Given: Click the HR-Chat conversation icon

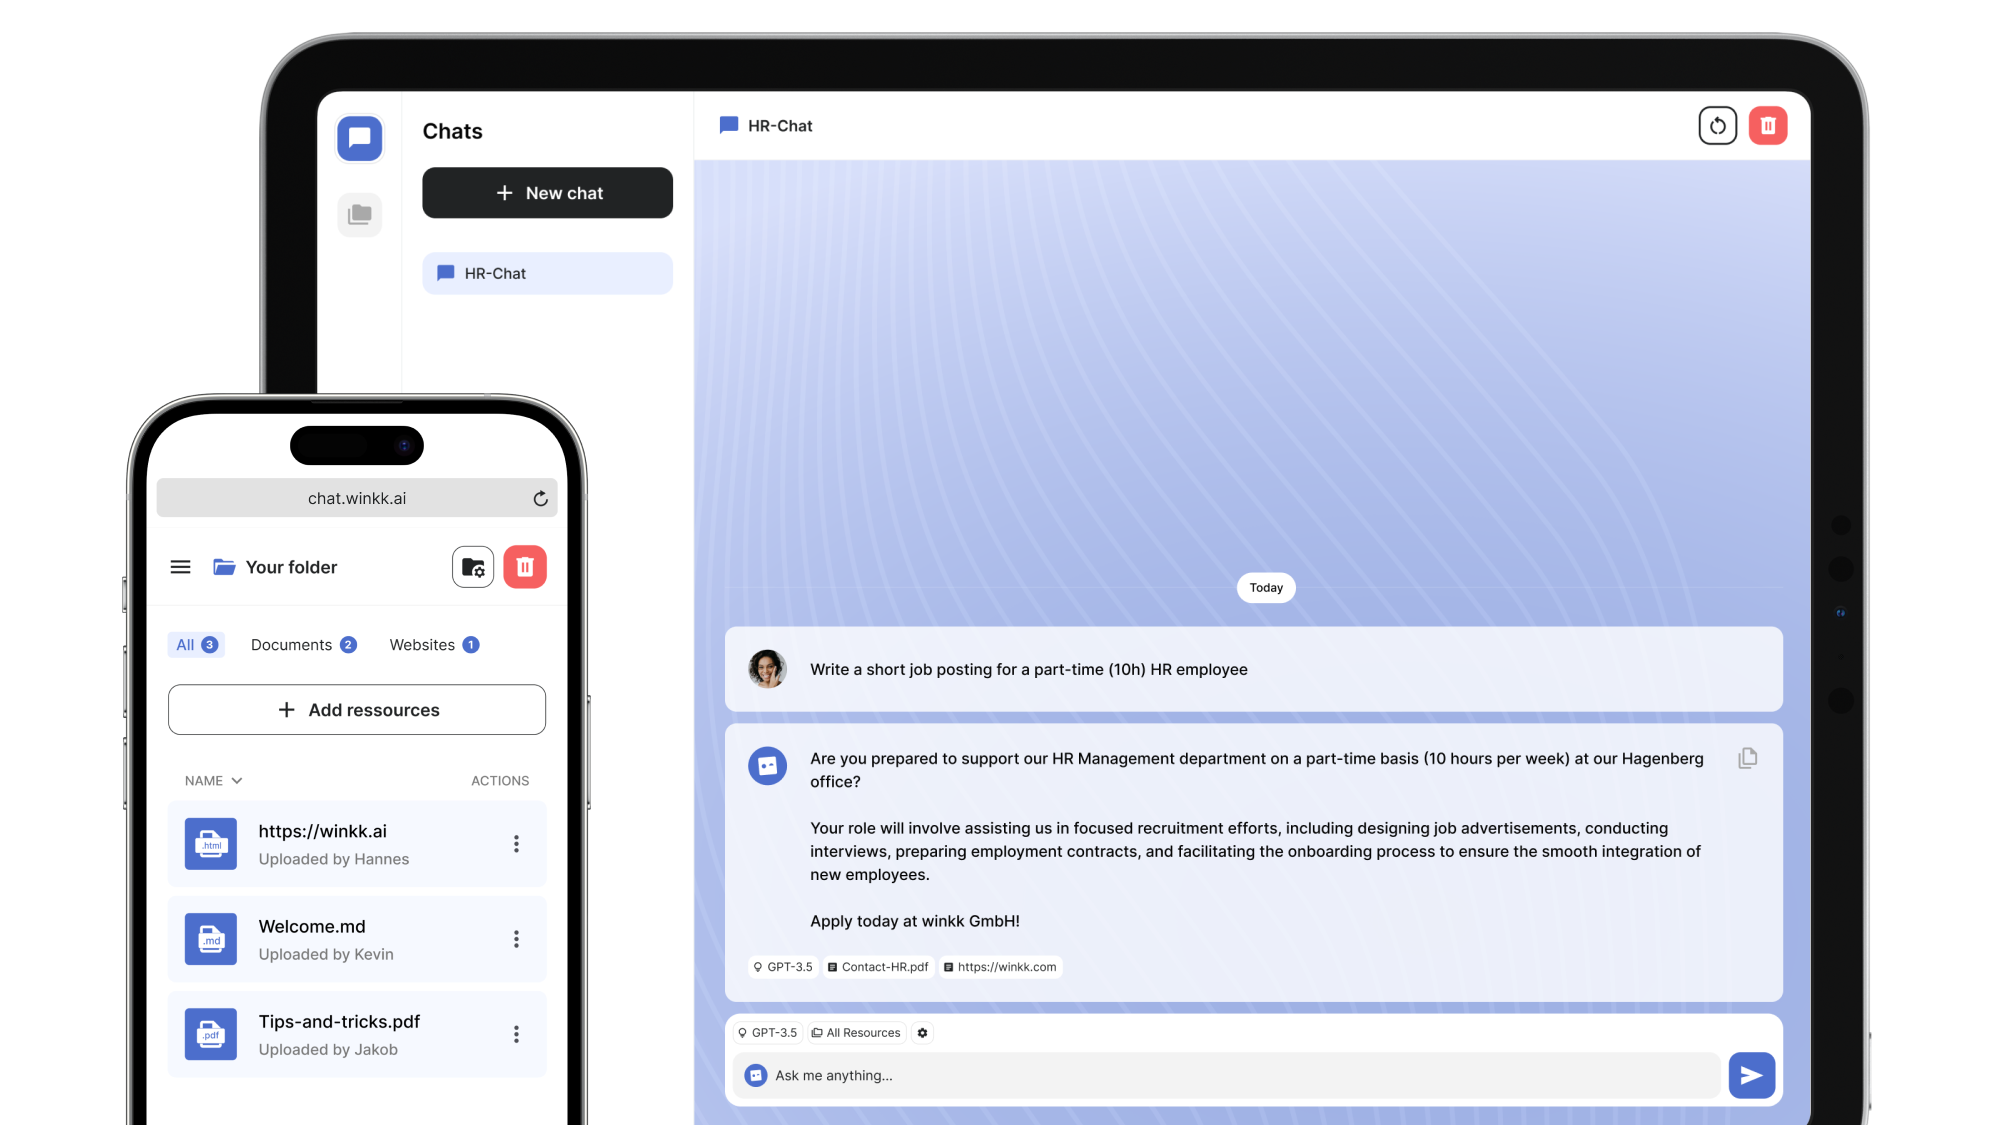Looking at the screenshot, I should pyautogui.click(x=444, y=272).
